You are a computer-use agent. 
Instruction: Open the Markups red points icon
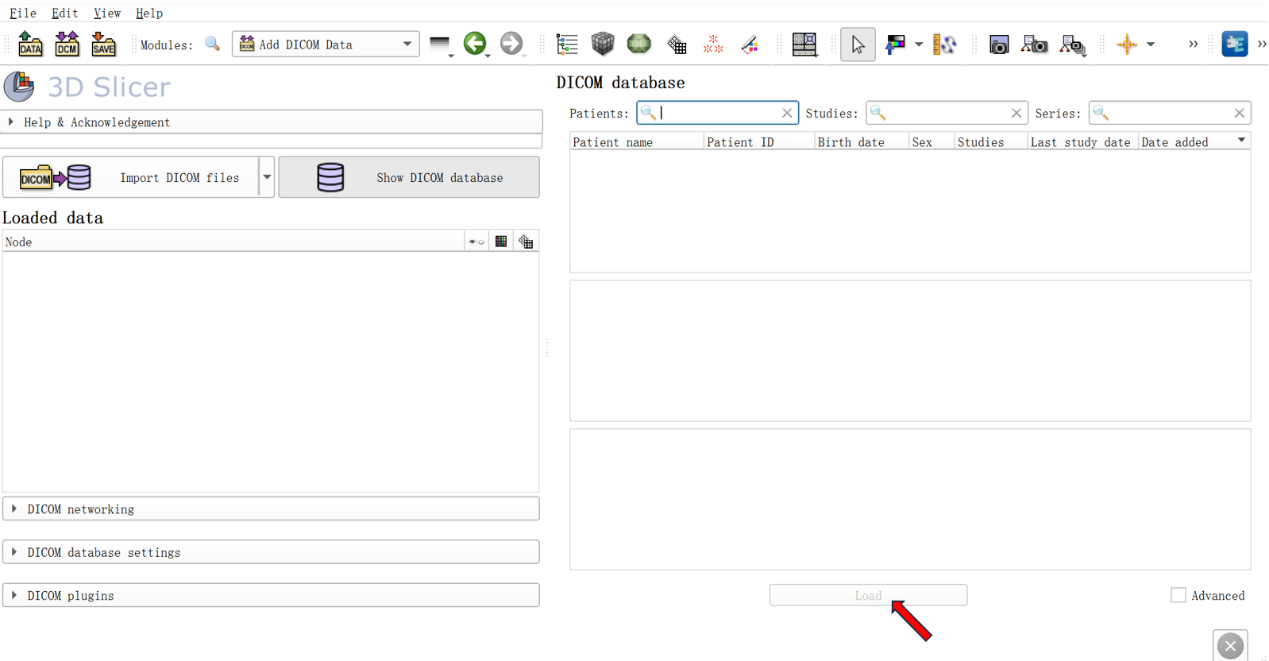(x=713, y=44)
